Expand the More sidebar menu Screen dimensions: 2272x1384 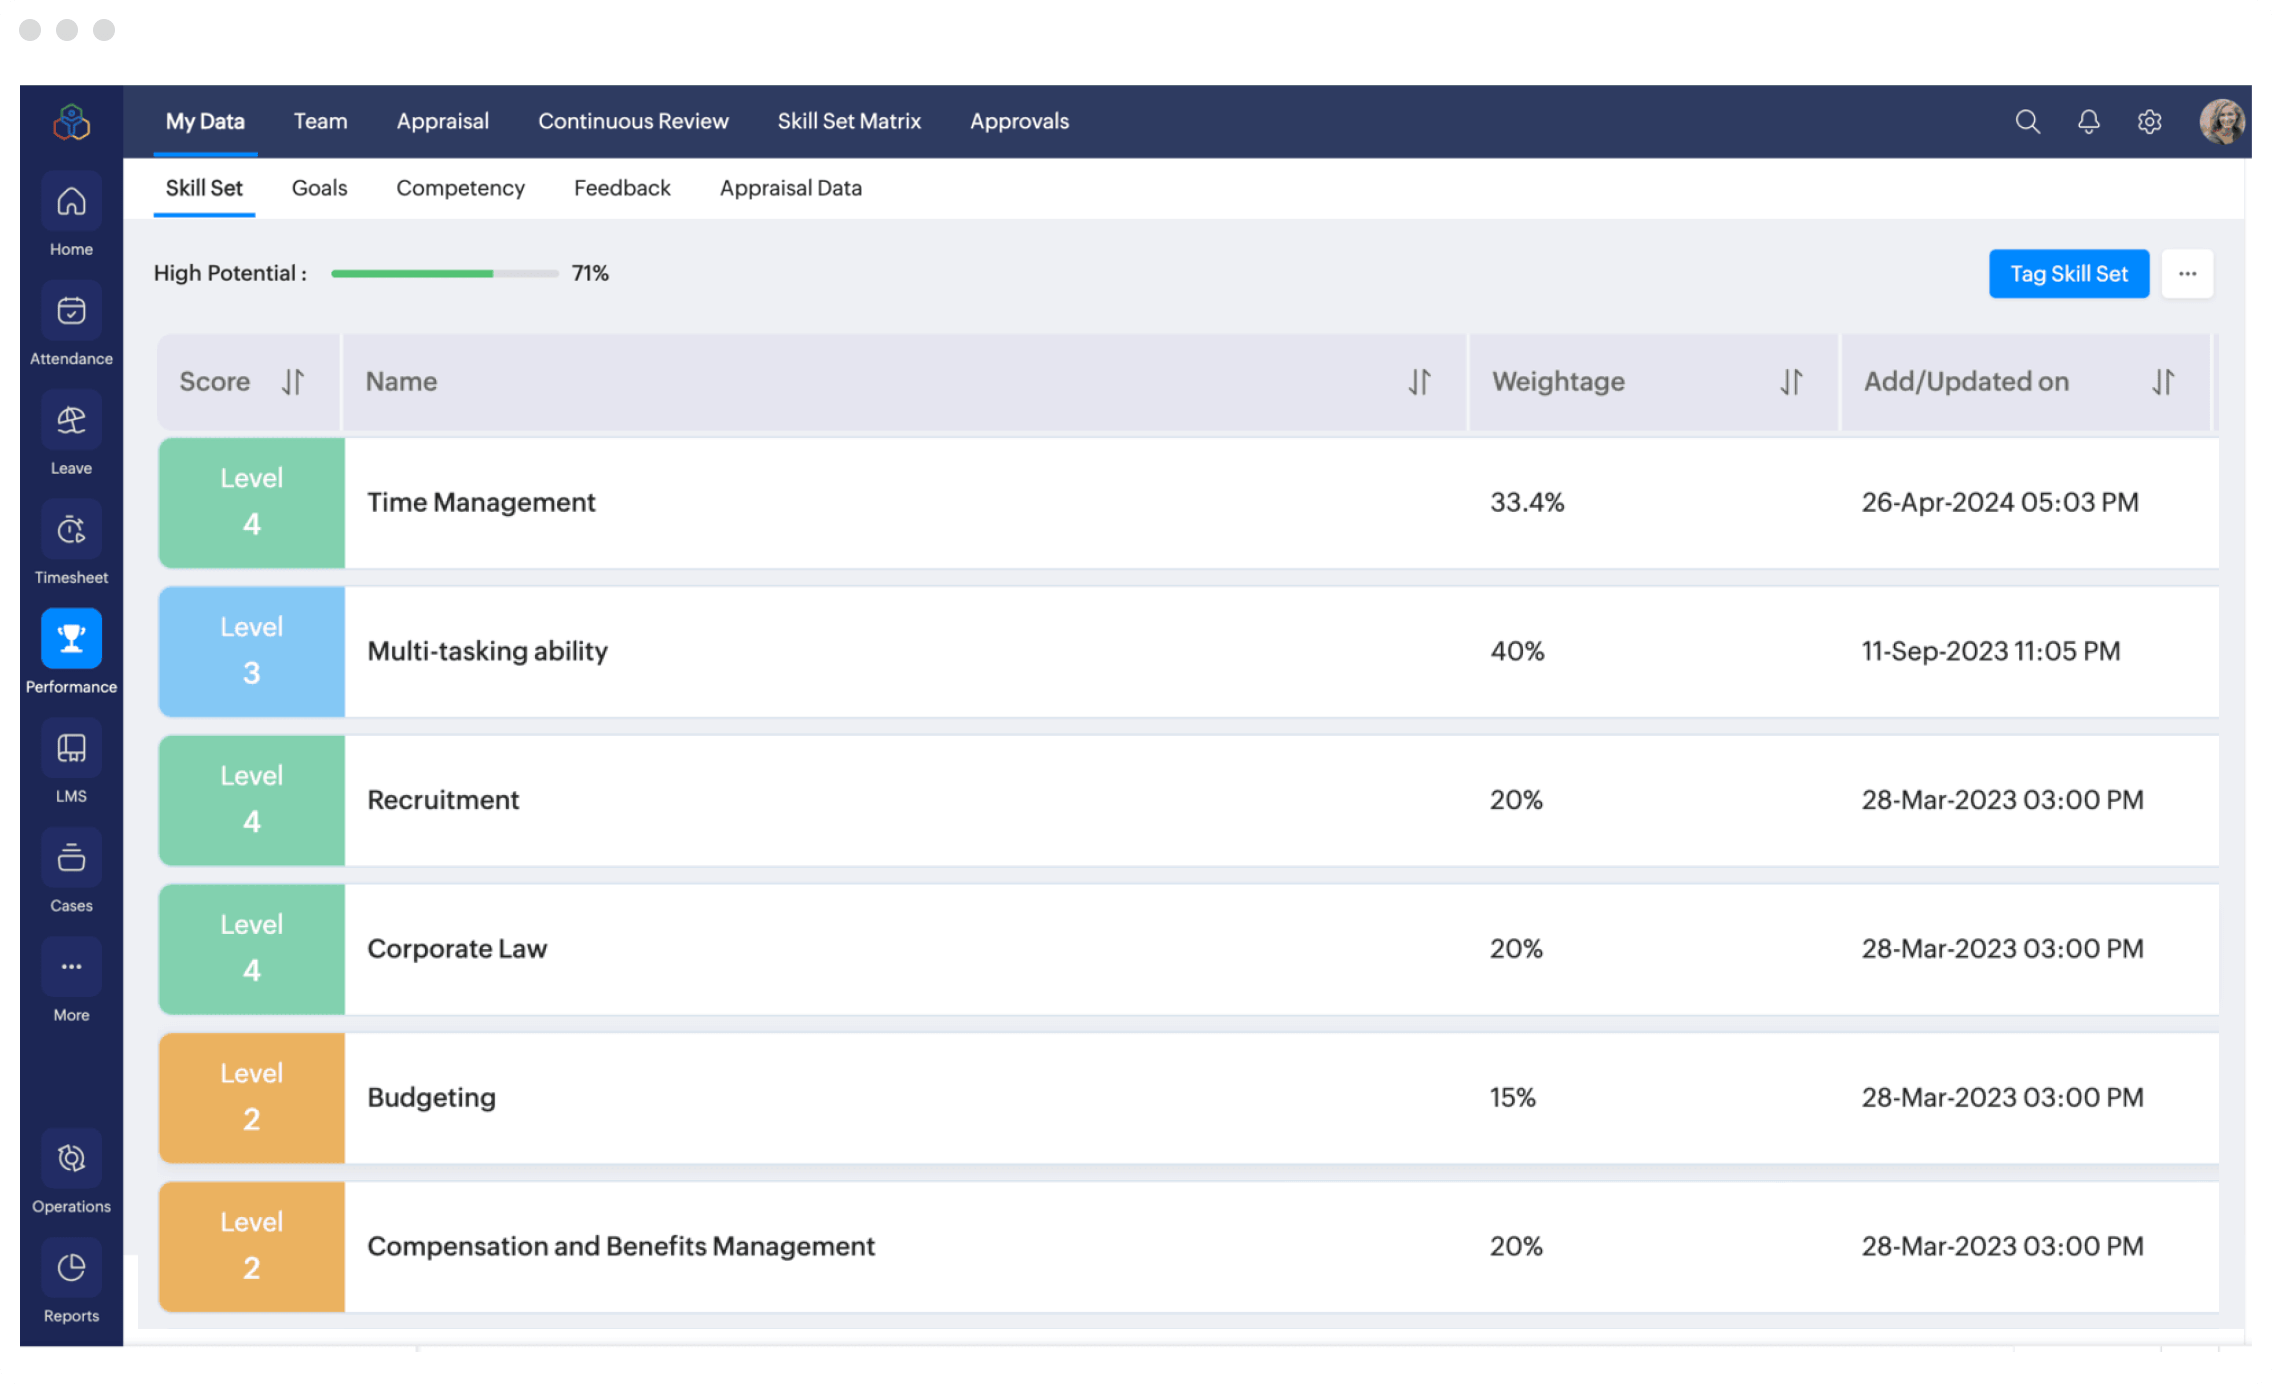71,967
